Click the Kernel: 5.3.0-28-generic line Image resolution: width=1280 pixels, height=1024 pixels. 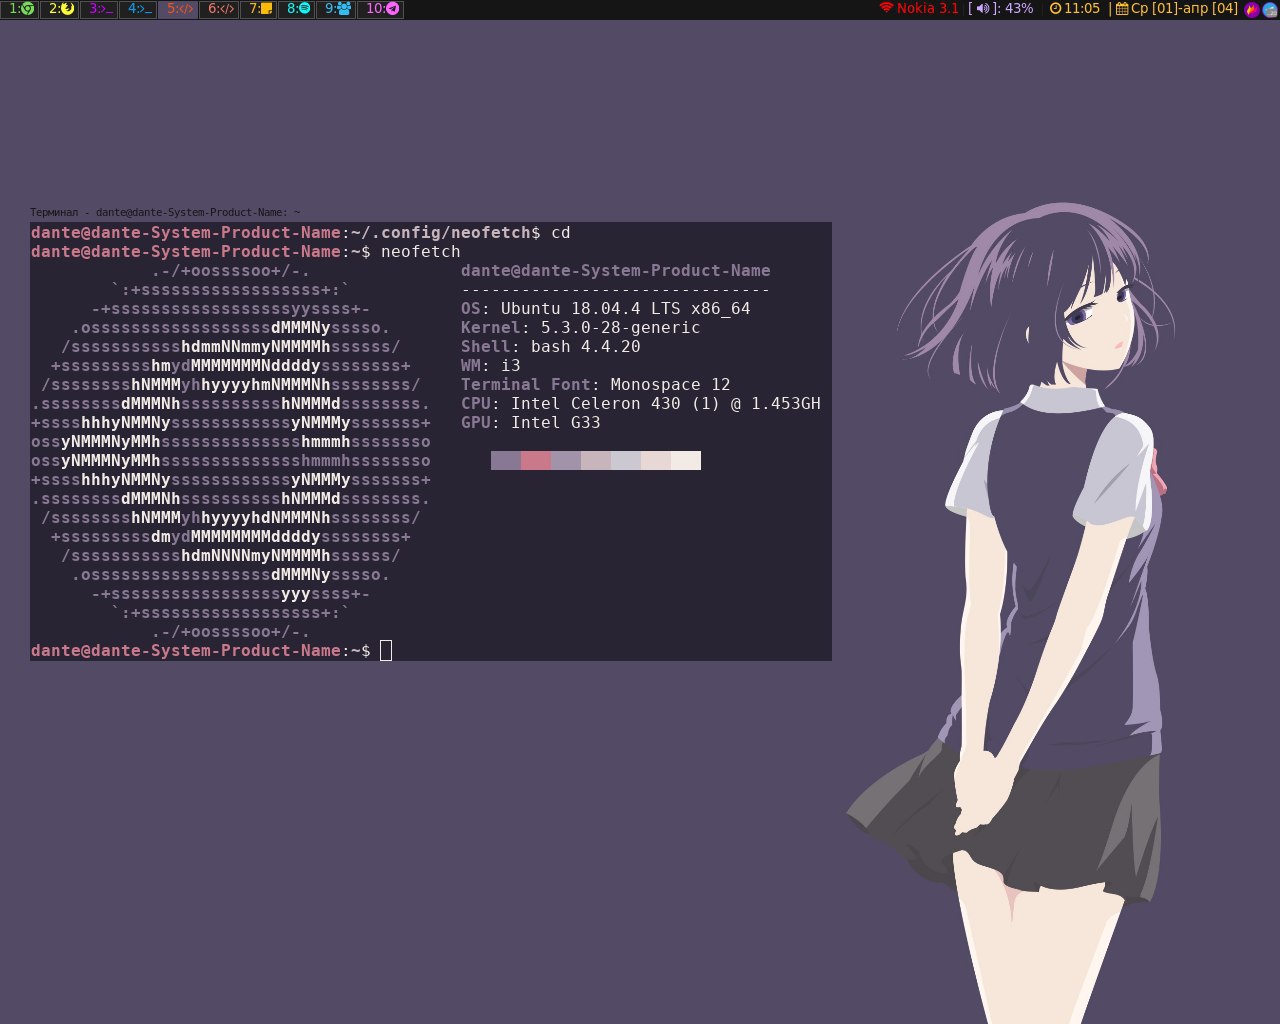(x=581, y=327)
